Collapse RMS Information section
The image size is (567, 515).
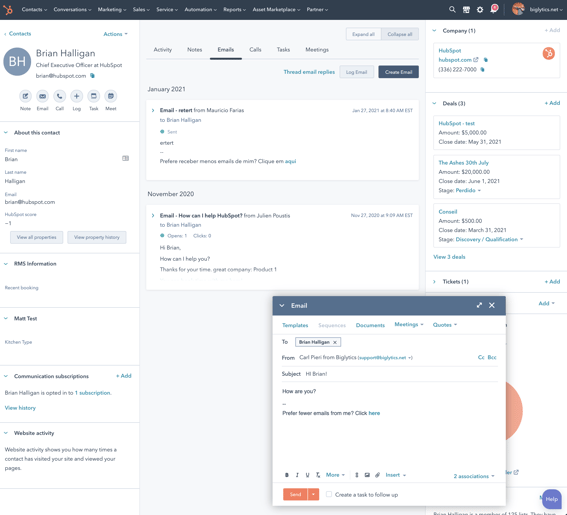pyautogui.click(x=6, y=264)
